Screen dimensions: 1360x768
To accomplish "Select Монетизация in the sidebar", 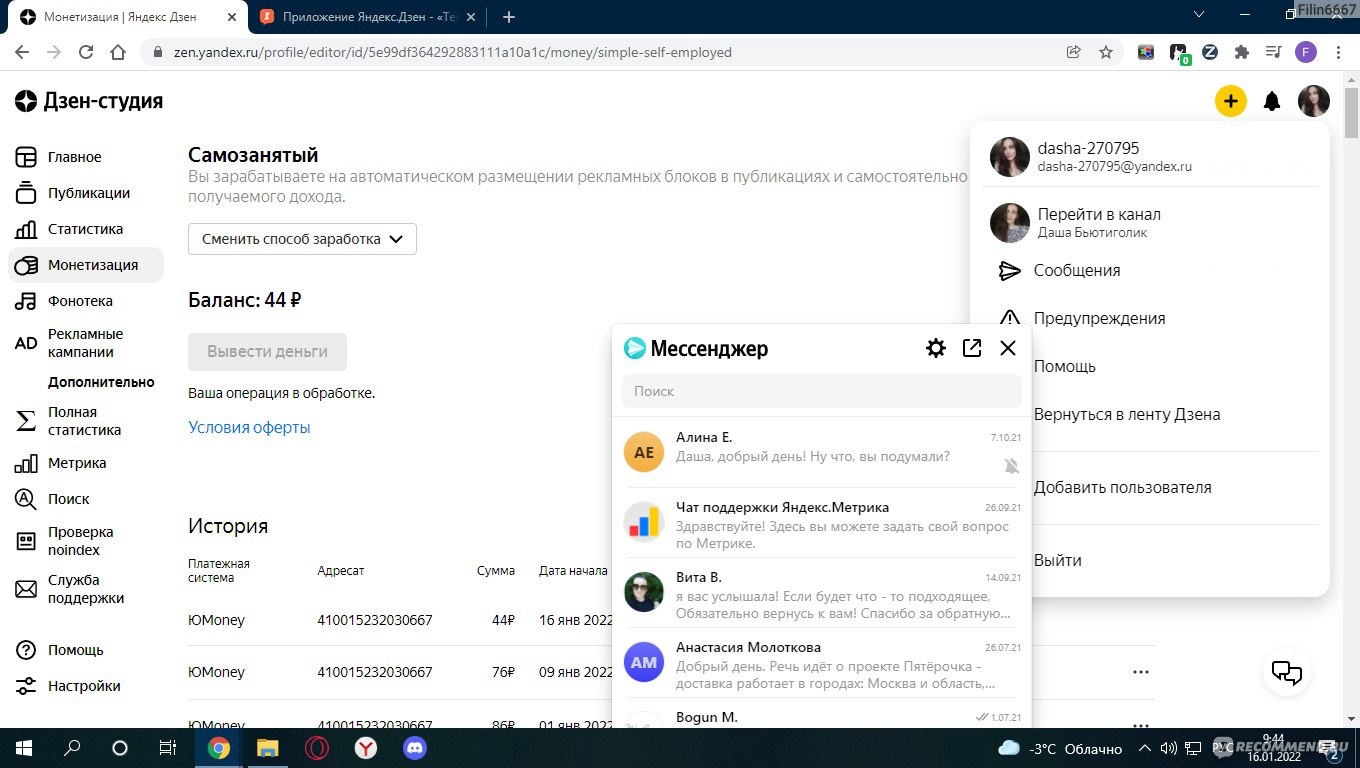I will [86, 265].
